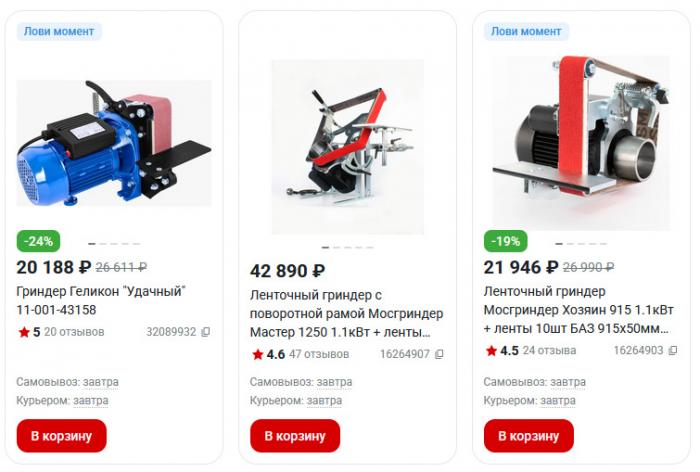The height and width of the screenshot is (472, 700).
Task: Click the 4.5 star rating icon
Action: click(x=491, y=351)
